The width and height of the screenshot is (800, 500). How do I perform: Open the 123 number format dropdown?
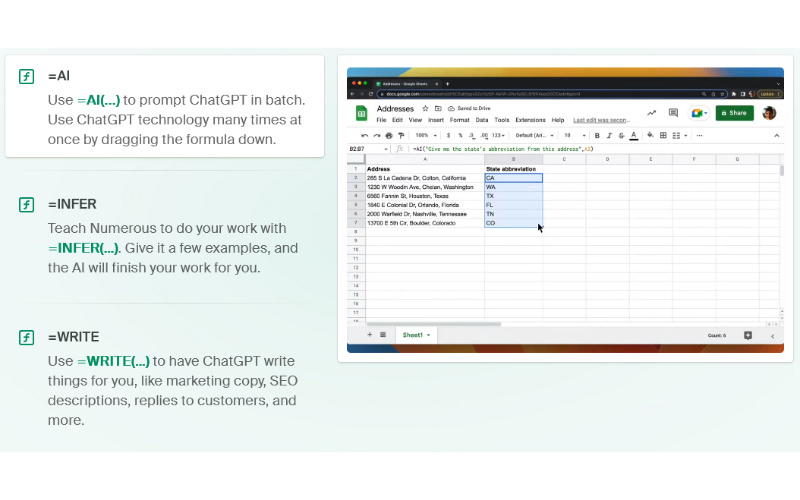(498, 136)
